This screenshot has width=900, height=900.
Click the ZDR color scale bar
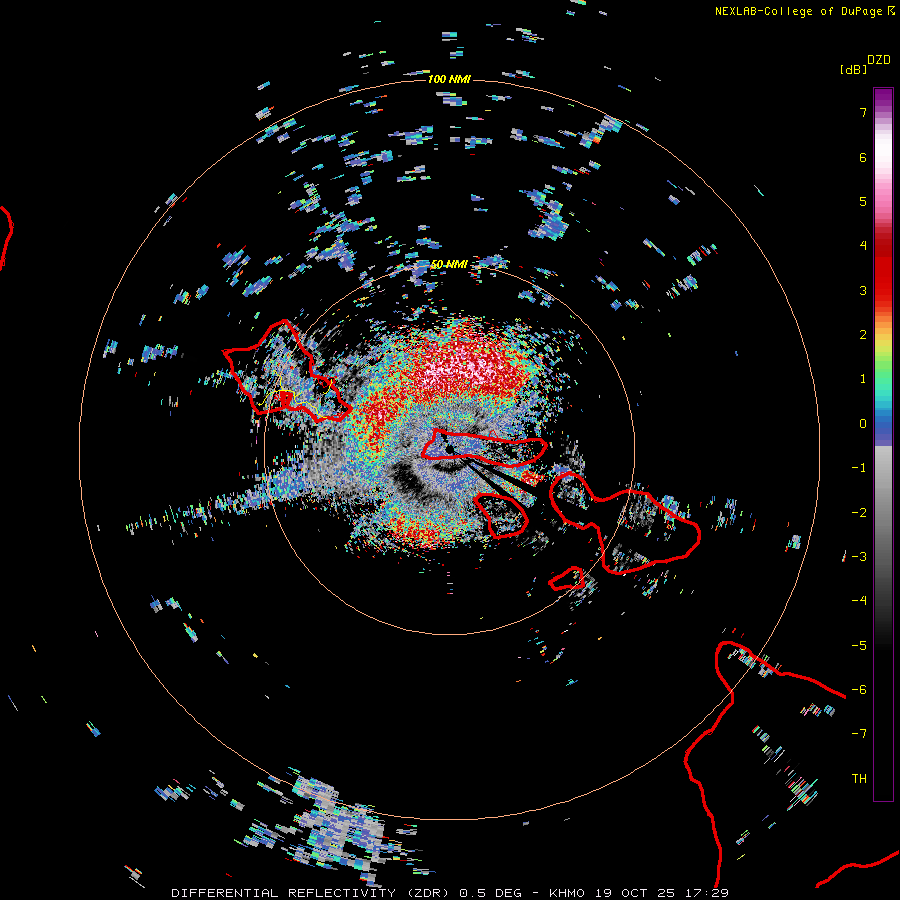[883, 444]
